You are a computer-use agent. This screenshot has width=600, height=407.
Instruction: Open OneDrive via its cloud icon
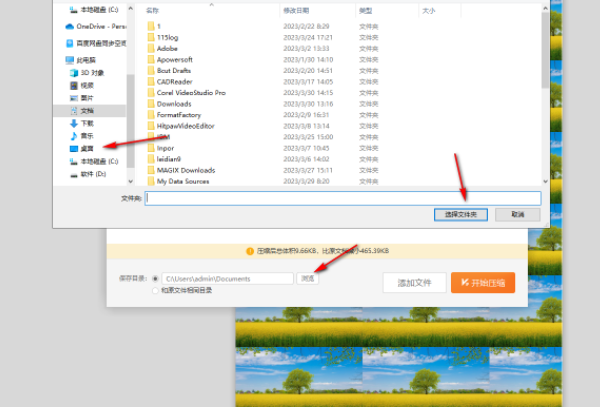click(x=69, y=26)
